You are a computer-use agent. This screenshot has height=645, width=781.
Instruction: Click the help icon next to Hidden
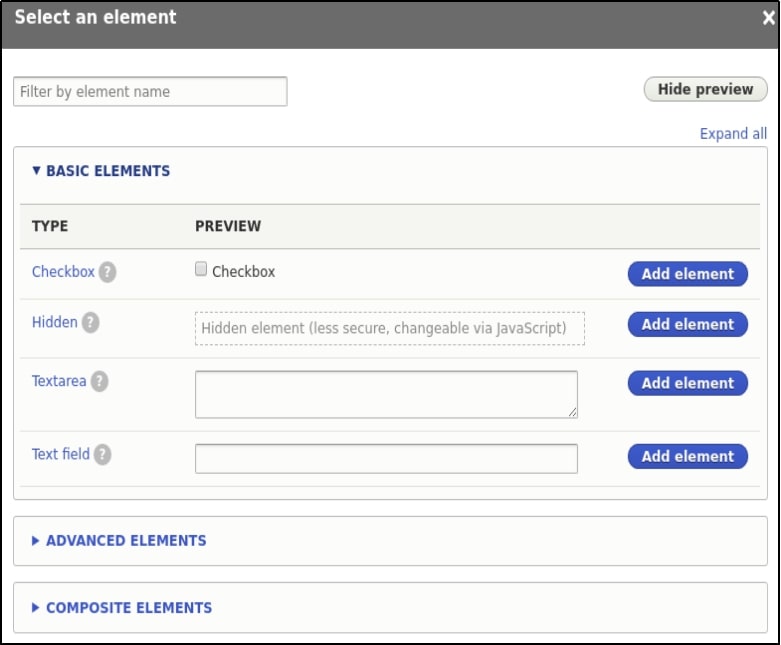click(x=91, y=323)
